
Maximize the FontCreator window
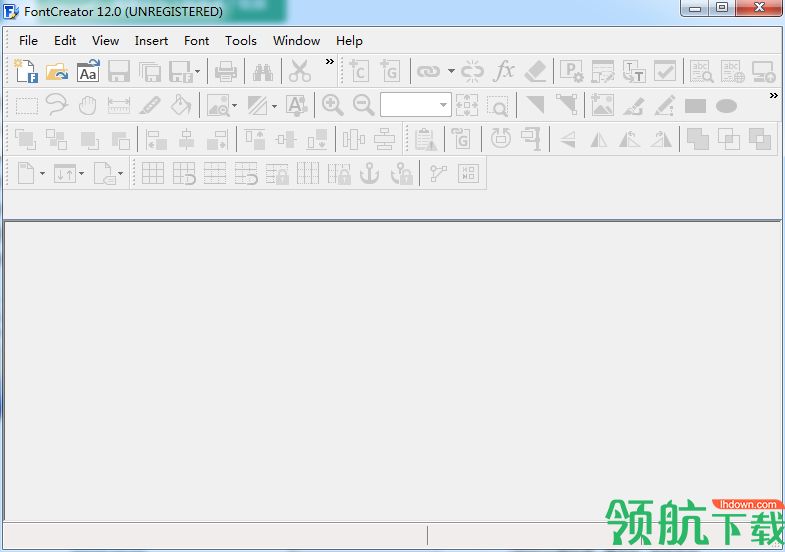coord(722,8)
